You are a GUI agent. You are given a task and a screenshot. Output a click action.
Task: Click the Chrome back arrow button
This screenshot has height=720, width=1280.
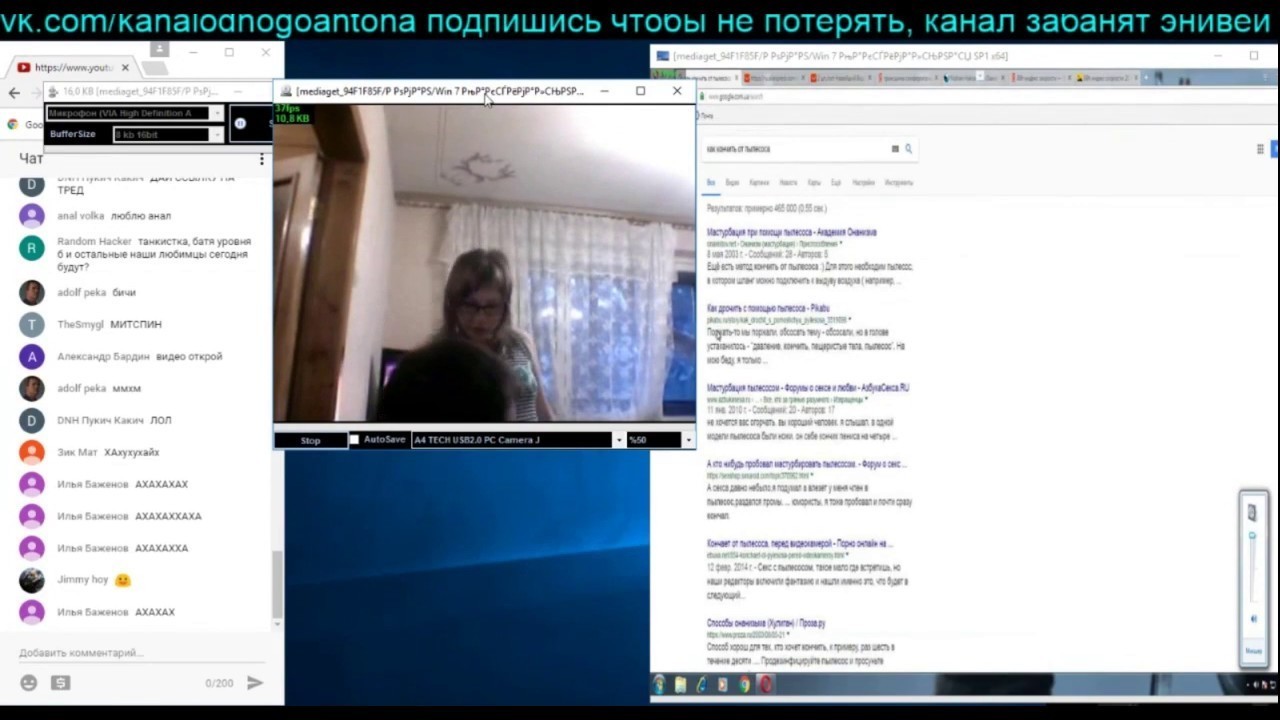point(14,93)
